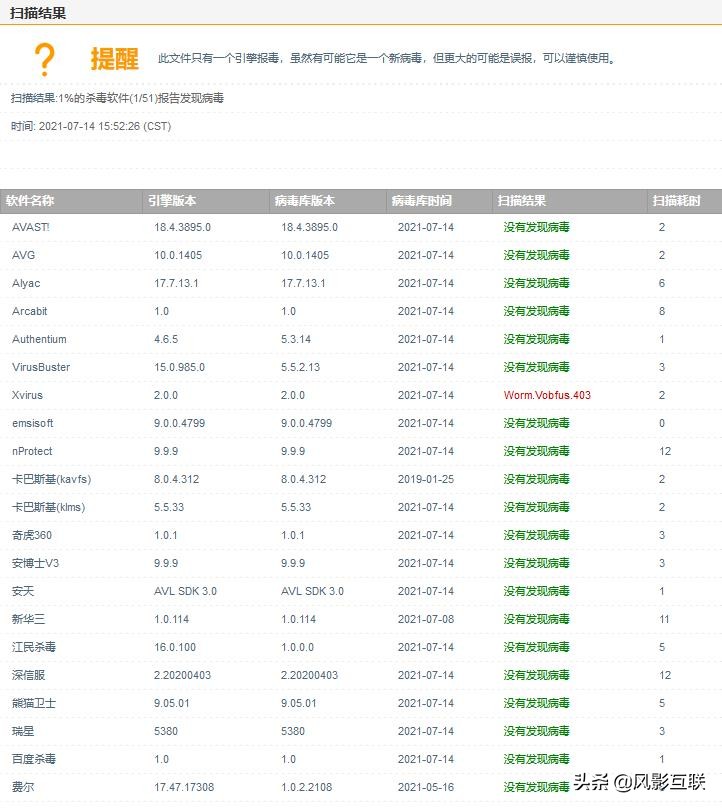722x808 pixels.
Task: Select the 百度杀毒 row name
Action: coord(33,759)
